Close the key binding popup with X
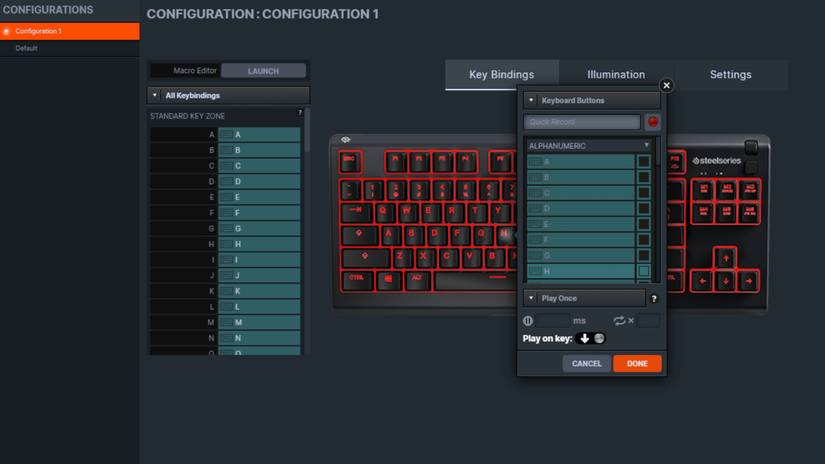 coord(667,86)
